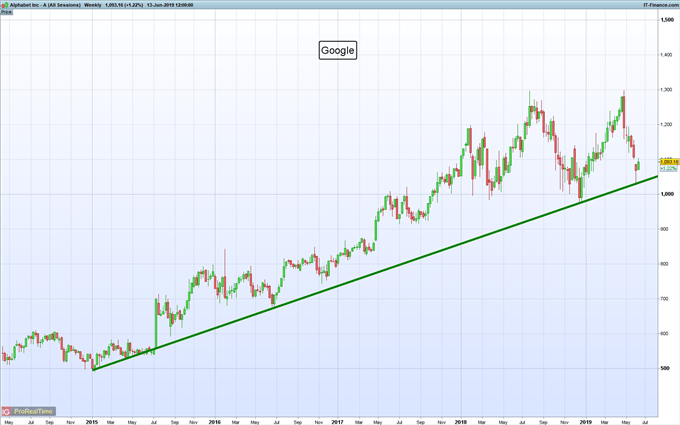The width and height of the screenshot is (680, 425).
Task: Click the 2015 label on time axis
Action: pyautogui.click(x=92, y=422)
